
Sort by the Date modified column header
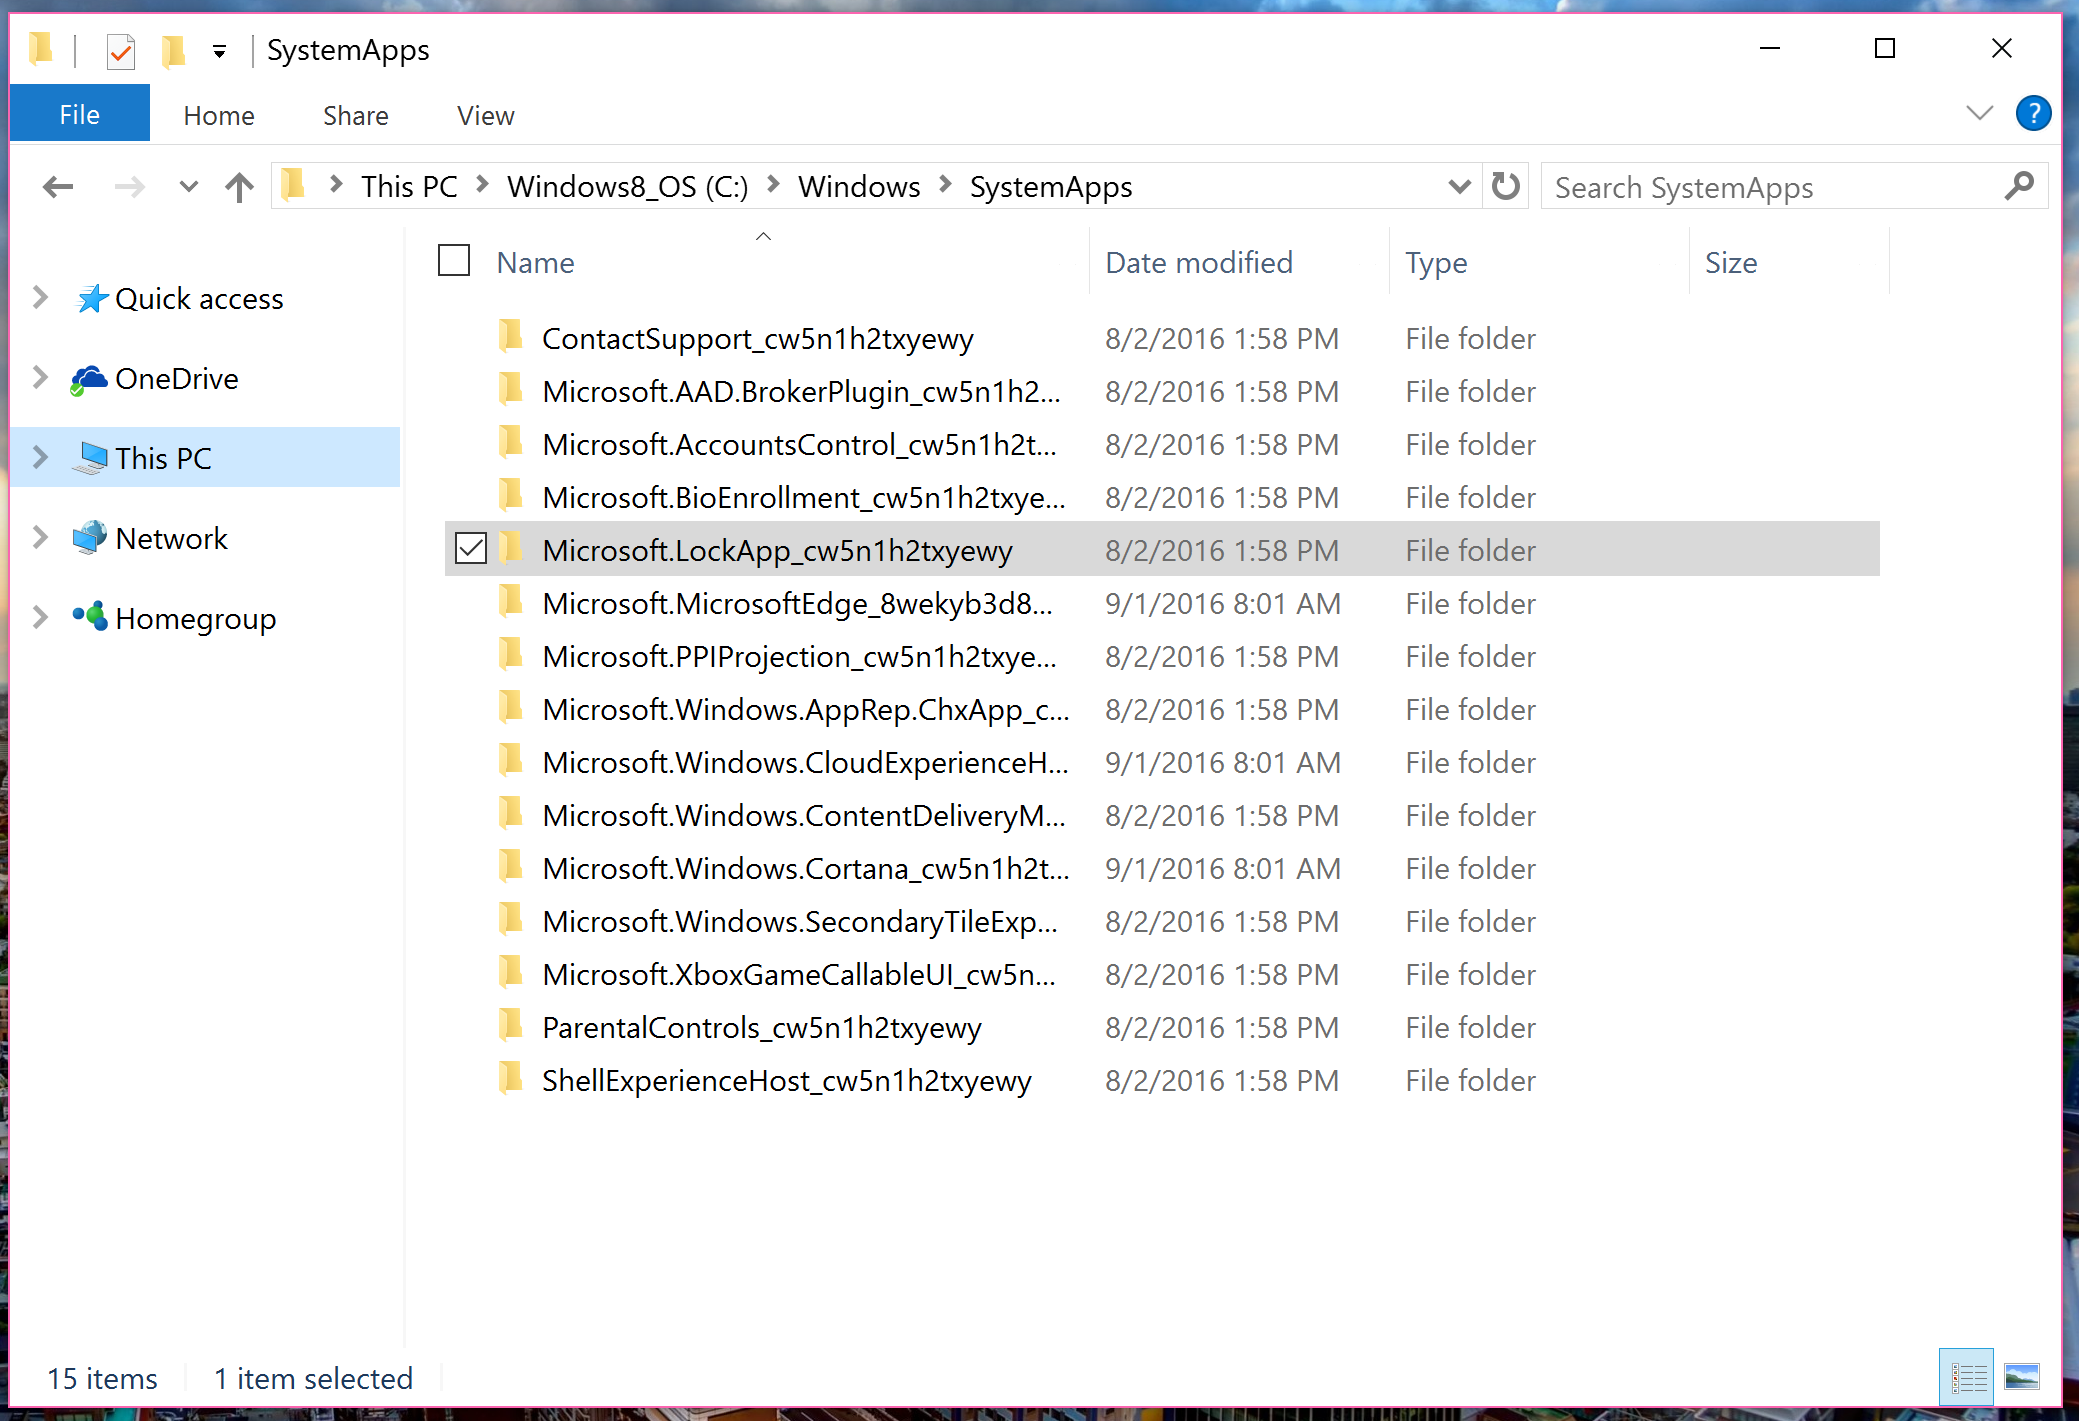pyautogui.click(x=1198, y=262)
